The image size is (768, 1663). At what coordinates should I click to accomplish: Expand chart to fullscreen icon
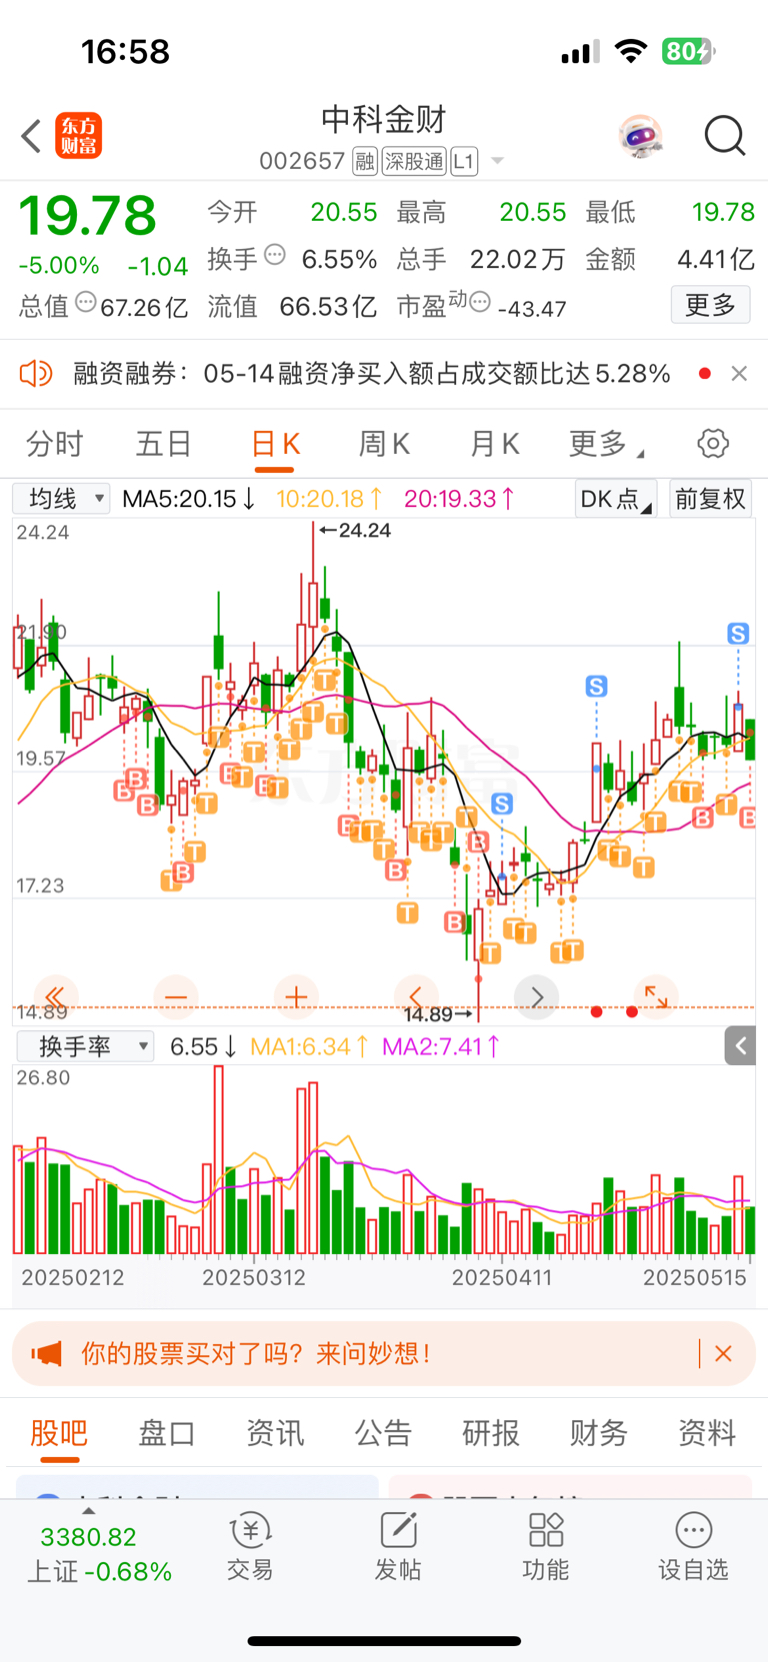click(x=656, y=997)
